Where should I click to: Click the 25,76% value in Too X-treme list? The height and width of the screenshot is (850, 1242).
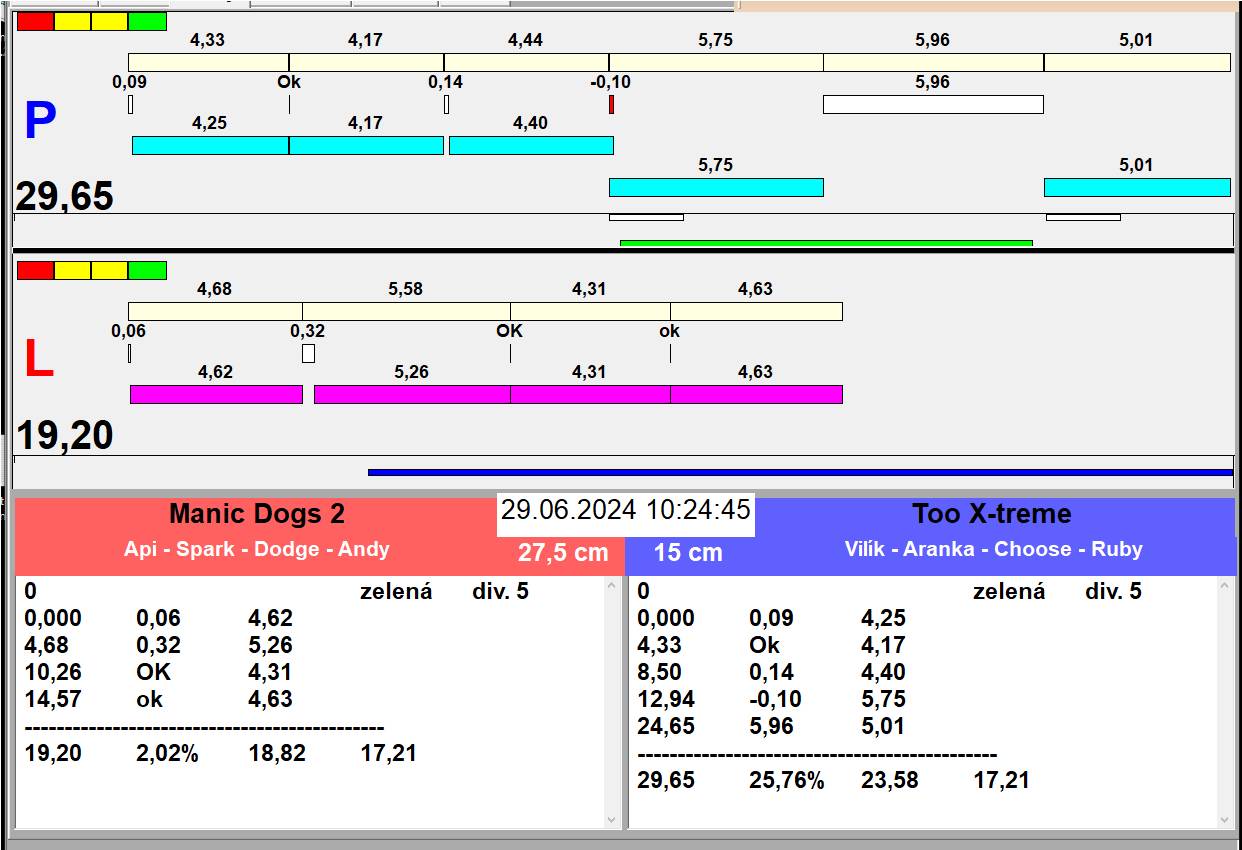tap(787, 780)
